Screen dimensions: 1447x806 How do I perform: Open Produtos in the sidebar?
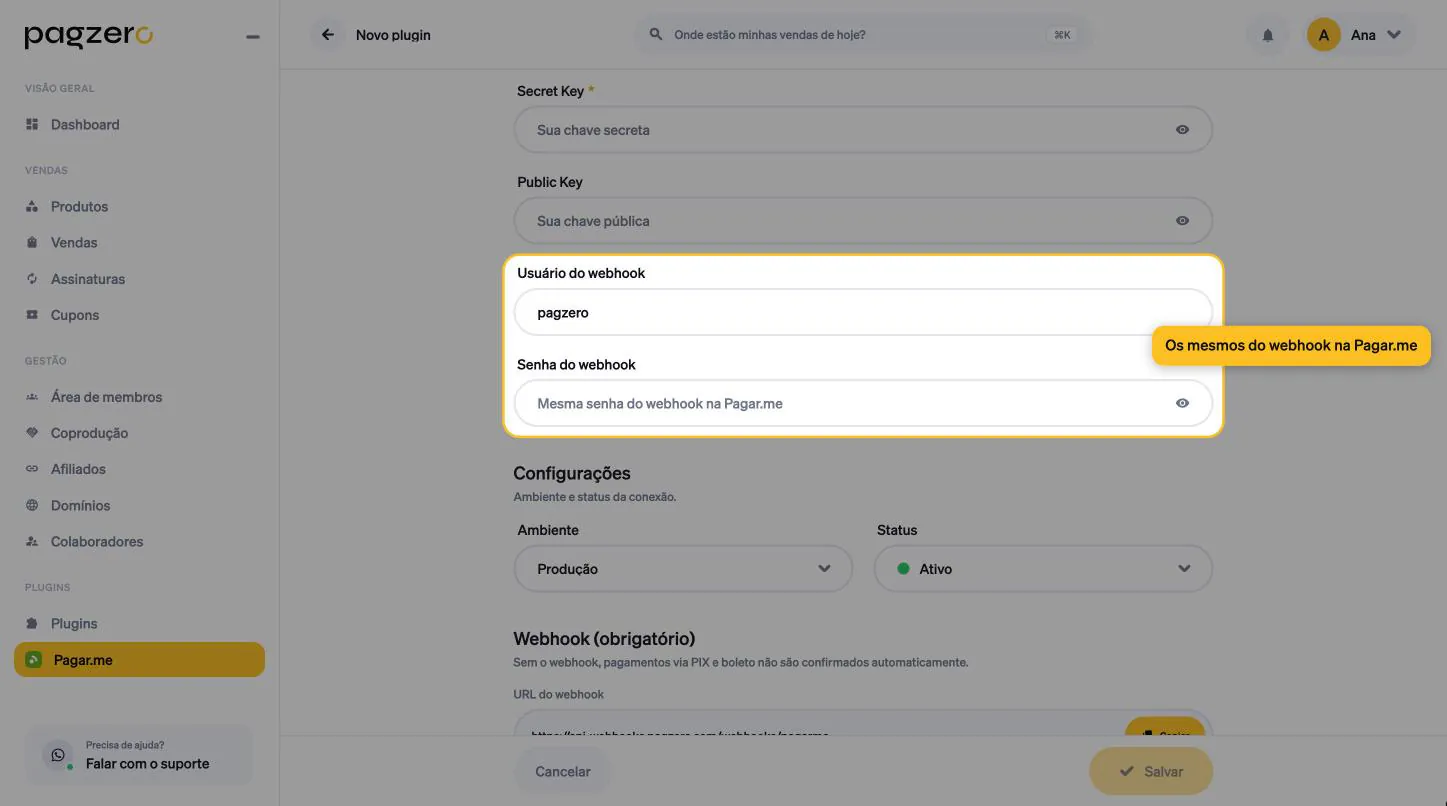pos(140,207)
